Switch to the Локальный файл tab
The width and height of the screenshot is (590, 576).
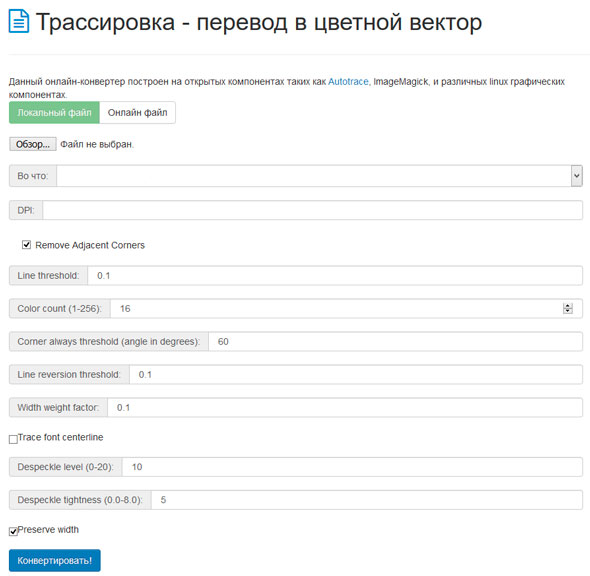(54, 112)
